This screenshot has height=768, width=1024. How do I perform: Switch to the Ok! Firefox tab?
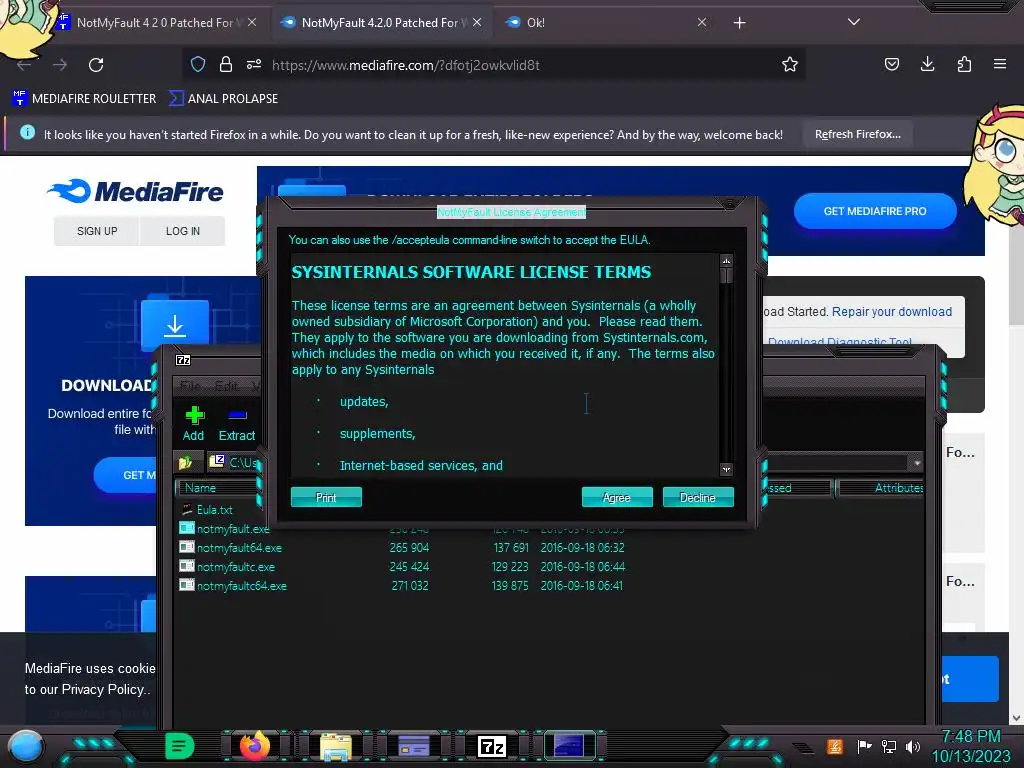[x=536, y=22]
